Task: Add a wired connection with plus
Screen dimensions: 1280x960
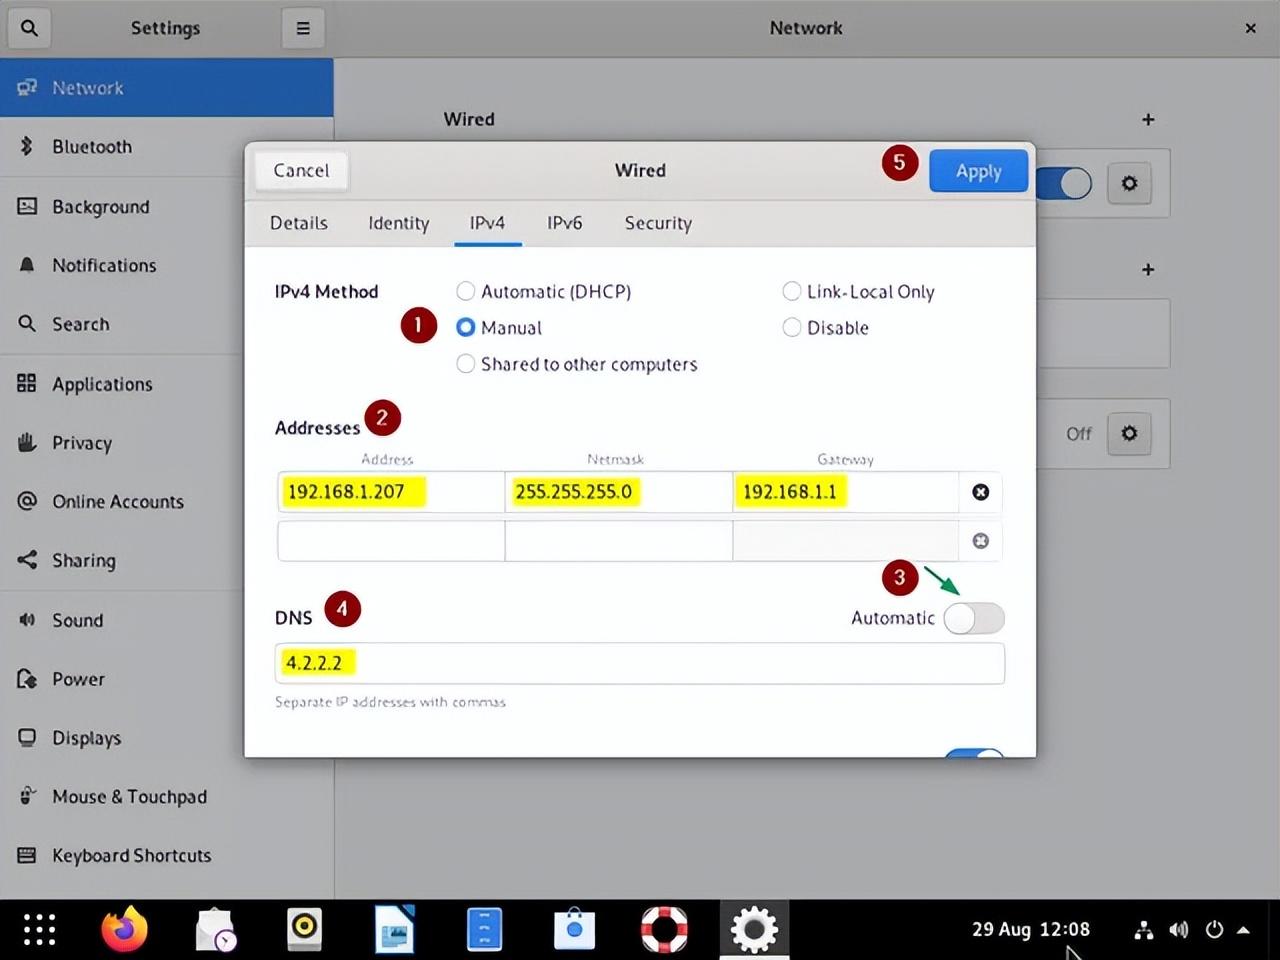Action: point(1148,119)
